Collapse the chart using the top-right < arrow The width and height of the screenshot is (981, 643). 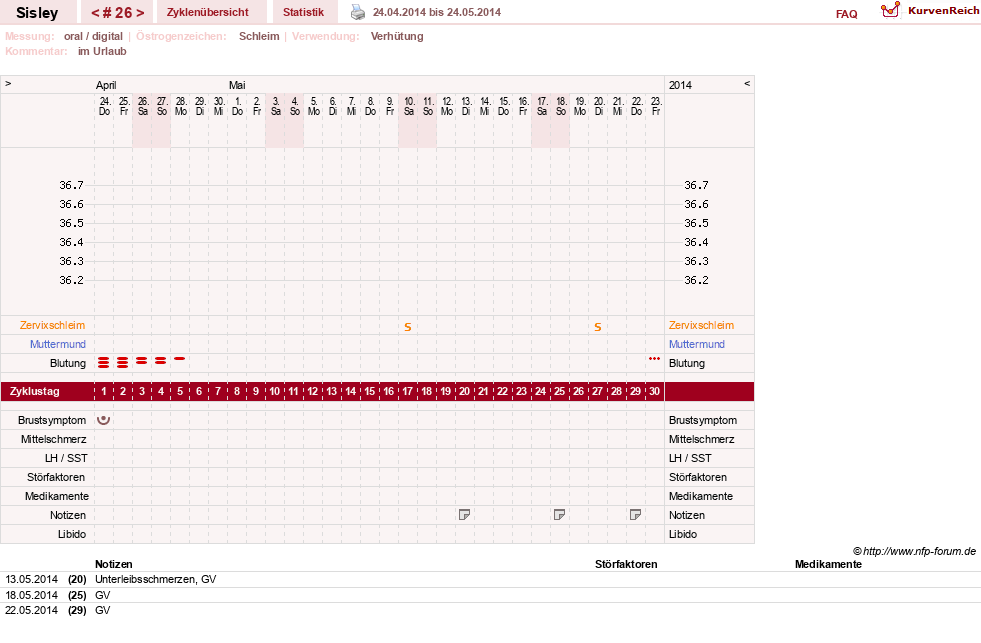tap(746, 83)
